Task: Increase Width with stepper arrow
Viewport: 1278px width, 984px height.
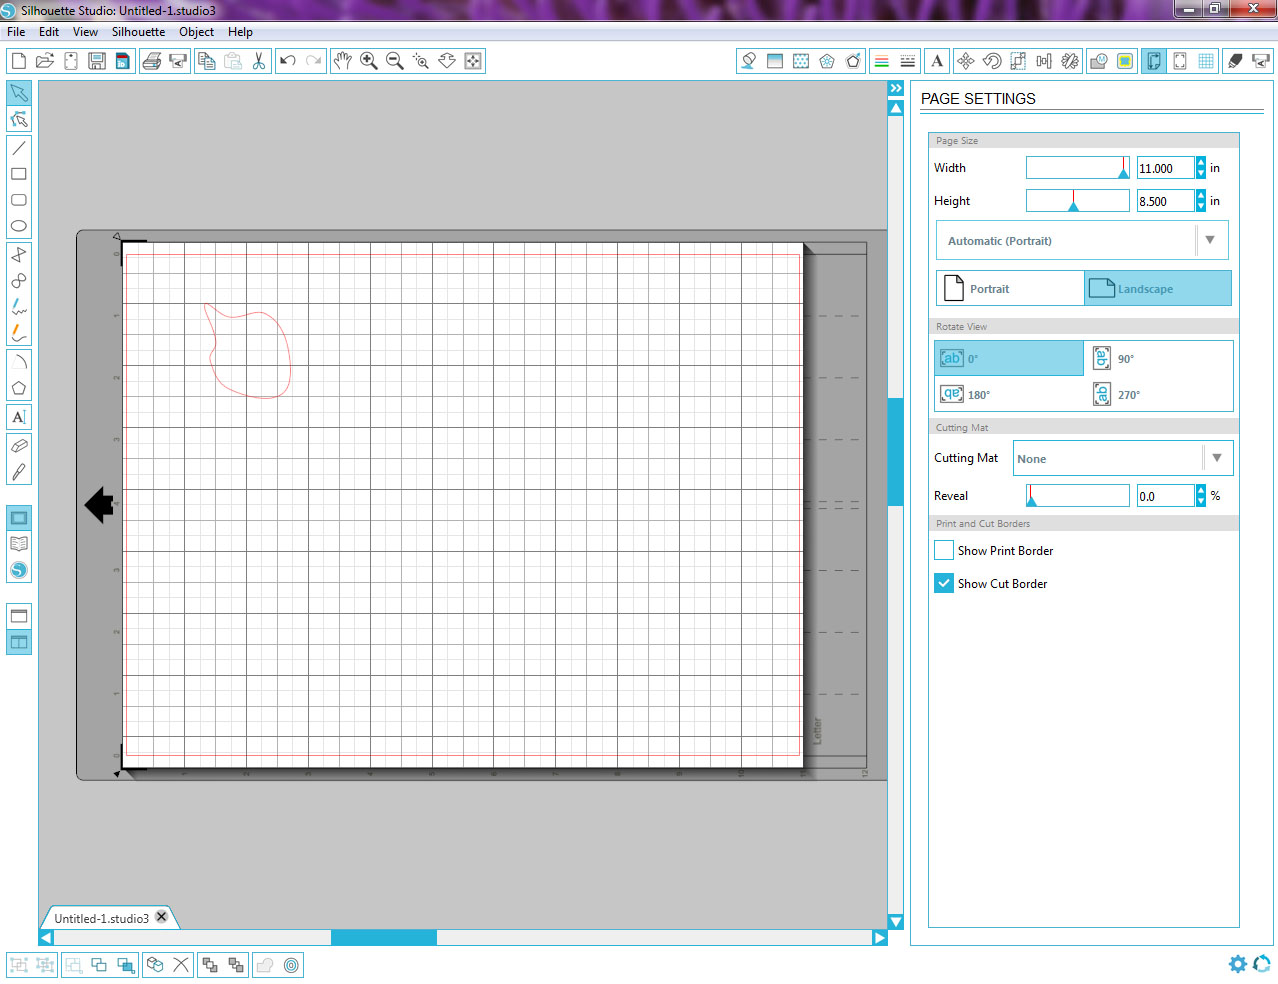Action: (1201, 162)
